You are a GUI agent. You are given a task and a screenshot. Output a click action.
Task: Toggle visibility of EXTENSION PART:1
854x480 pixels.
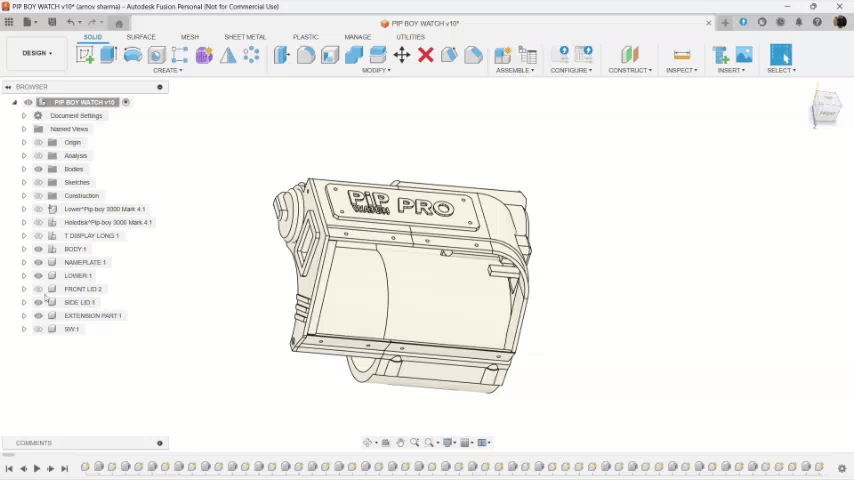(x=38, y=315)
